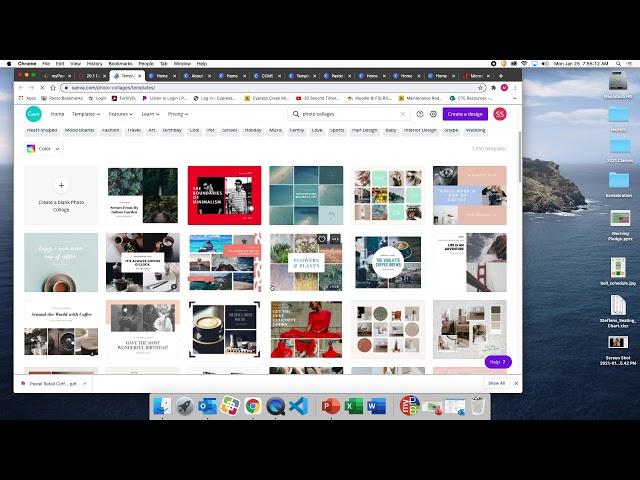
Task: Go to the Chrome home page
Action: click(53, 88)
